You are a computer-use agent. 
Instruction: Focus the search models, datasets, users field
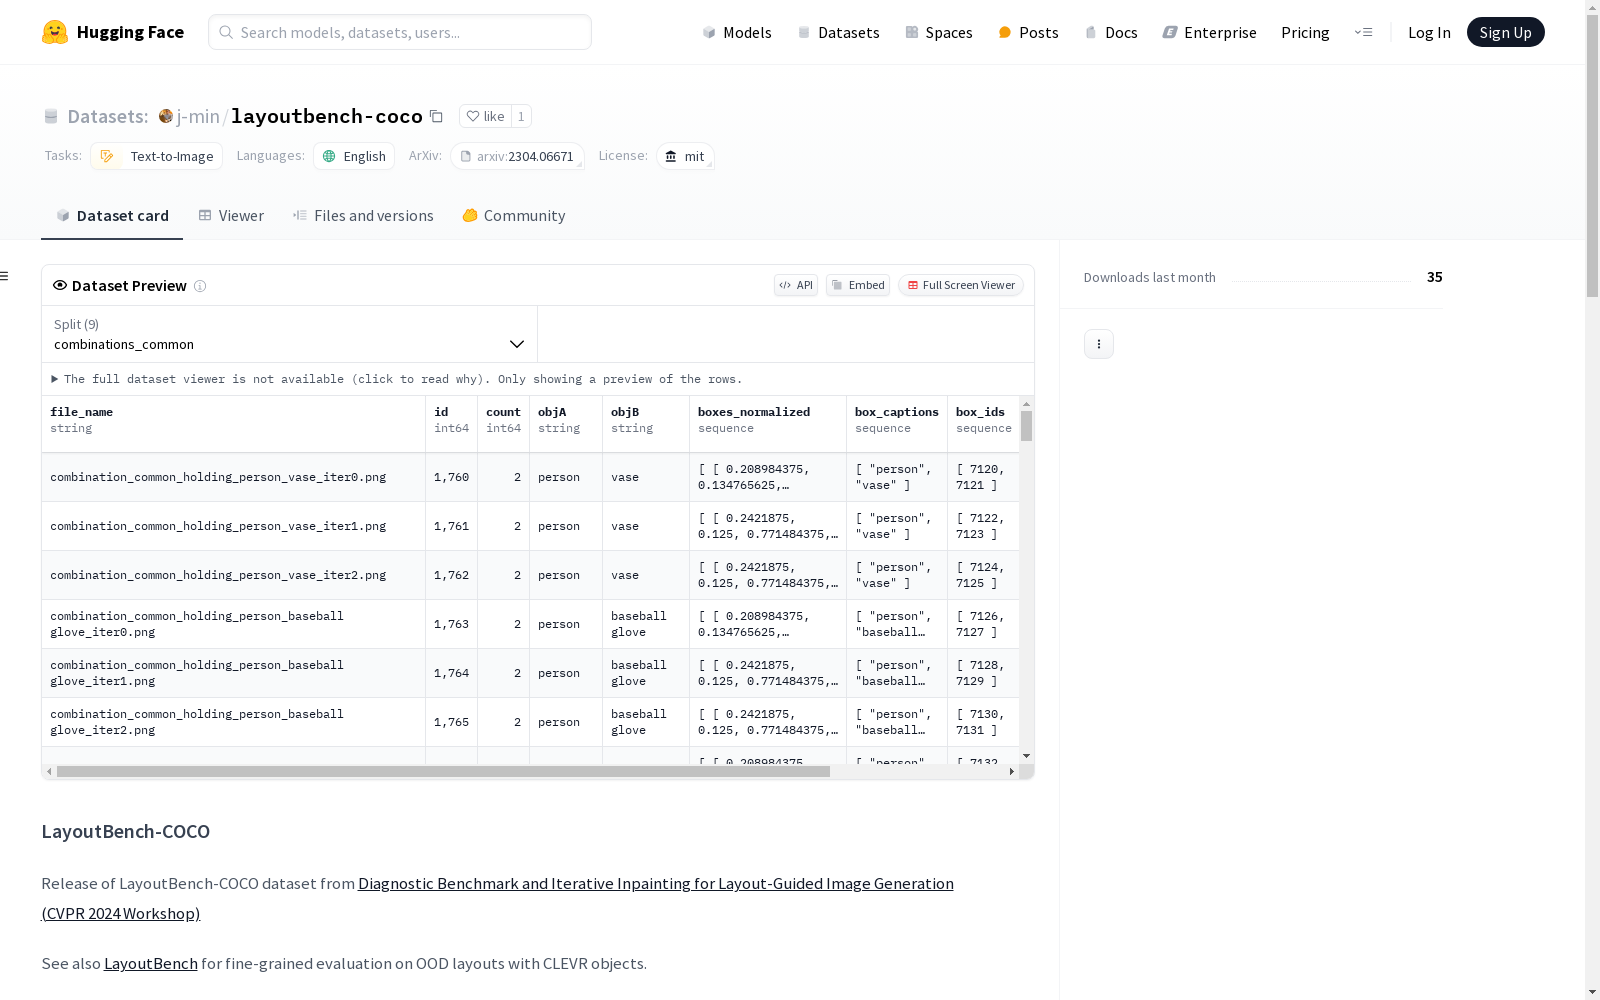point(400,32)
